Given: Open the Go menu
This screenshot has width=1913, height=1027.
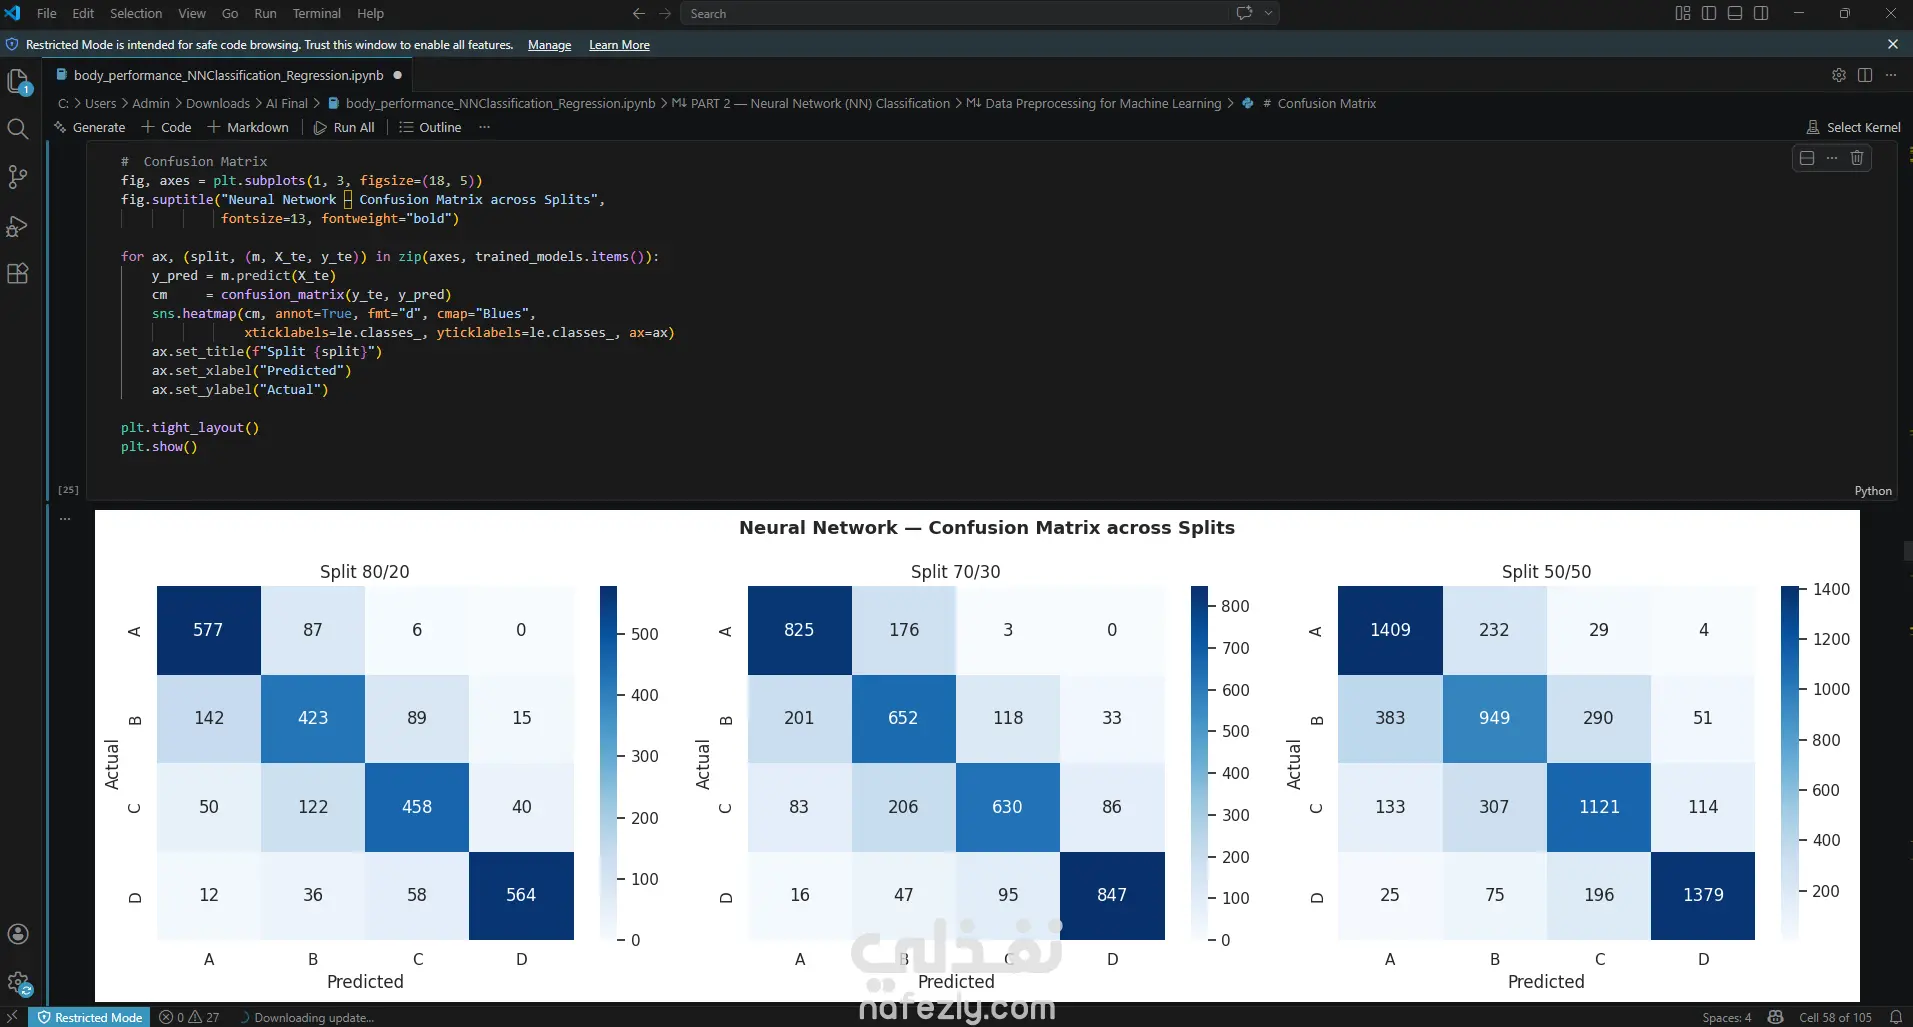Looking at the screenshot, I should (x=230, y=13).
